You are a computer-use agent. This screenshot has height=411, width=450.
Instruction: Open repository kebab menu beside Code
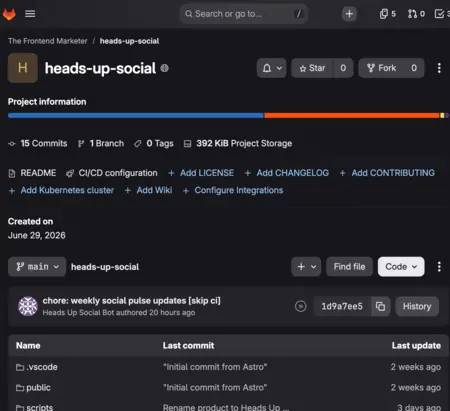pos(439,267)
